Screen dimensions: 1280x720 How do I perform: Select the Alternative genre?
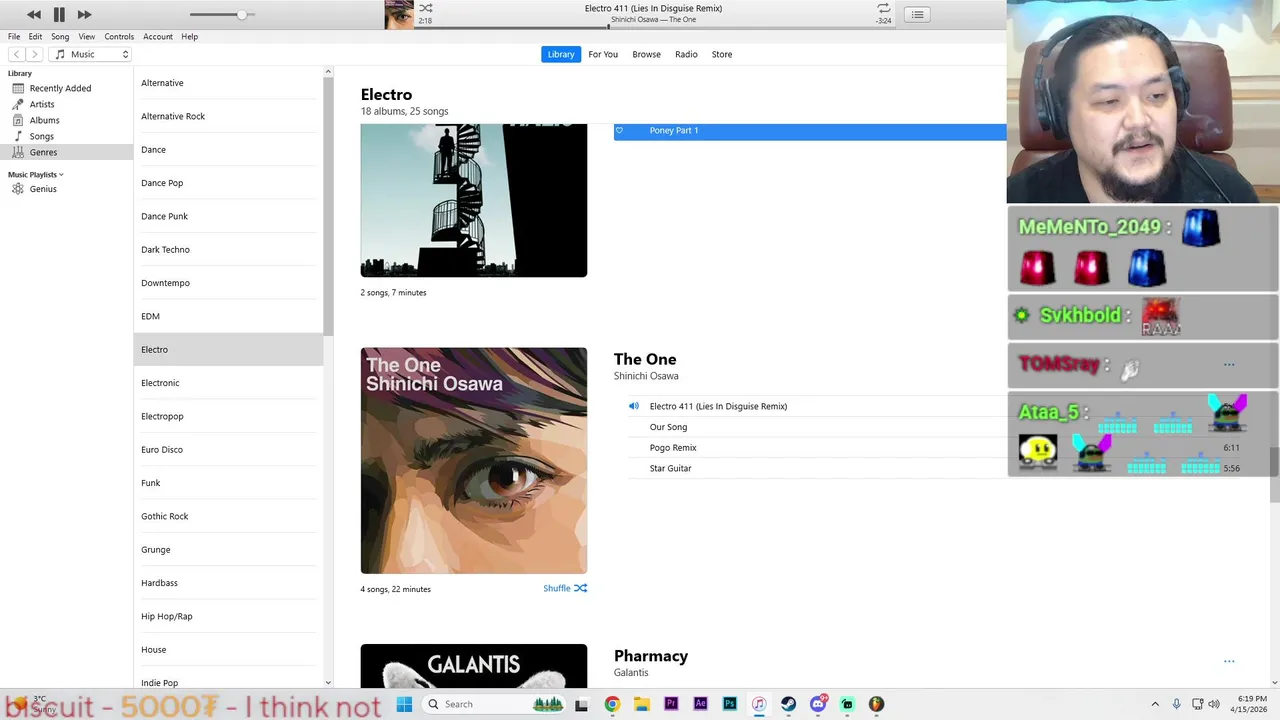point(228,83)
